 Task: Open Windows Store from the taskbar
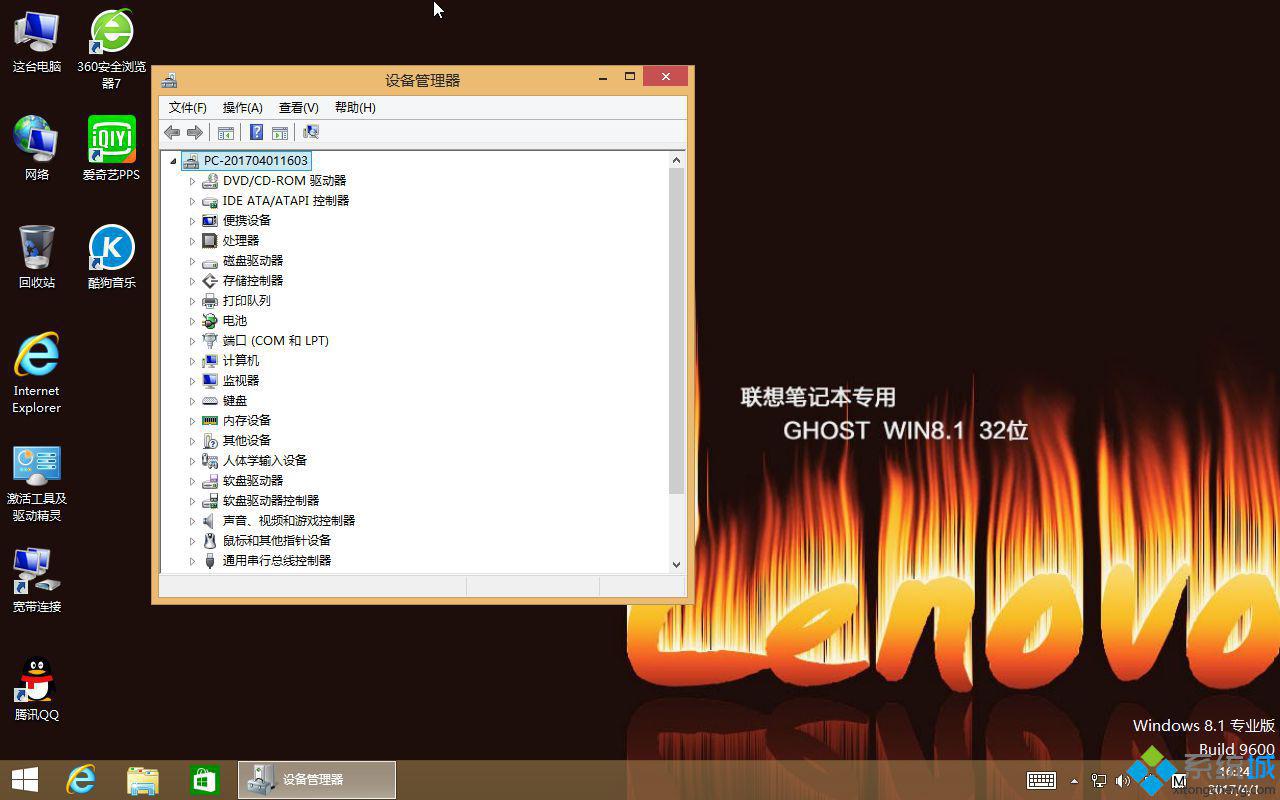204,780
